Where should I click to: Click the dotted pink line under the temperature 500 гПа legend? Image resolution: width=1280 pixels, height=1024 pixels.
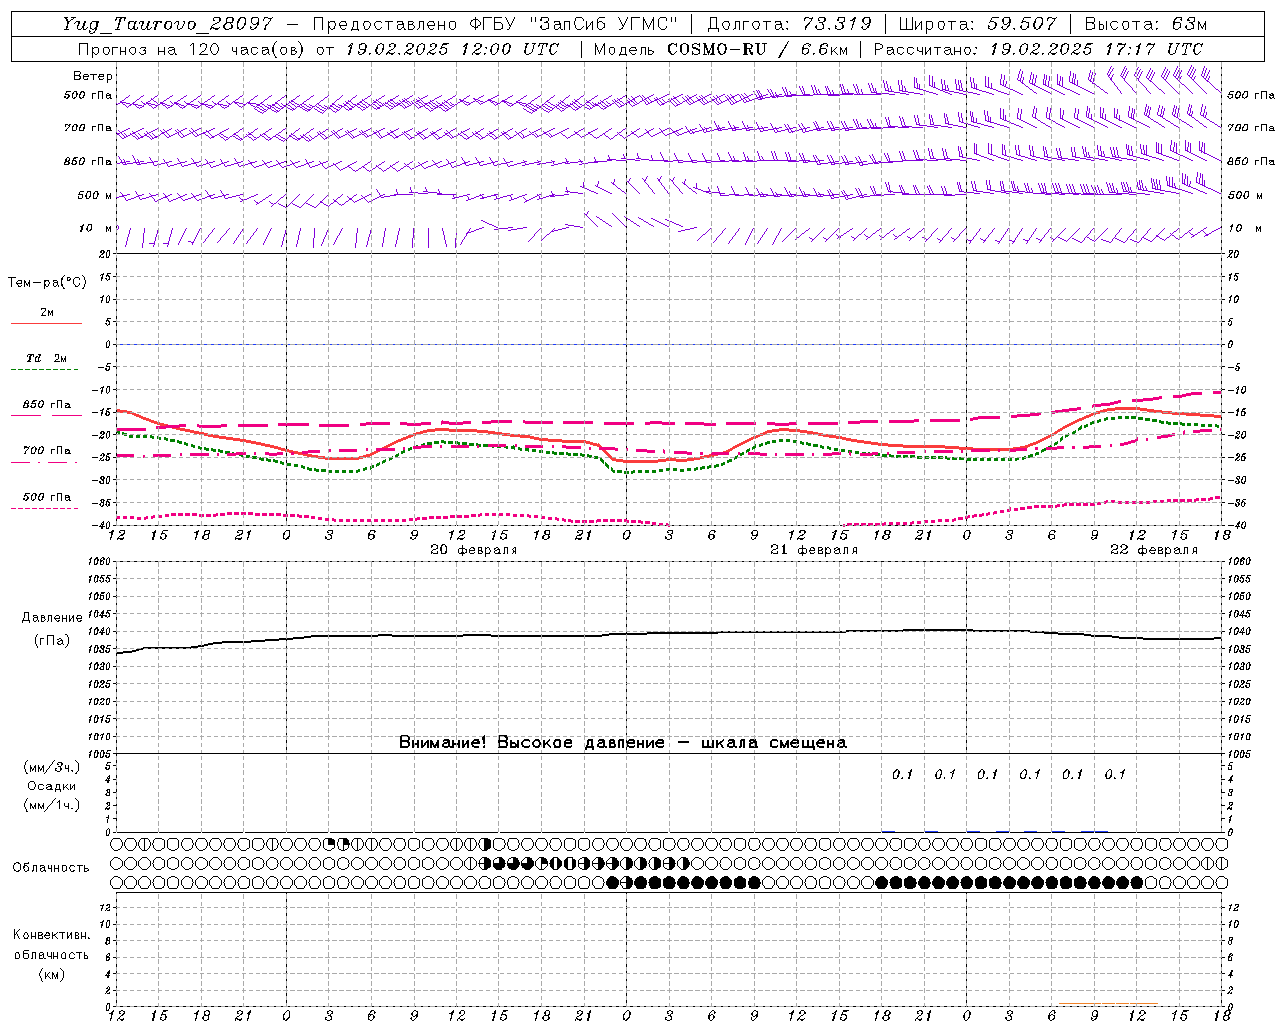tap(46, 508)
